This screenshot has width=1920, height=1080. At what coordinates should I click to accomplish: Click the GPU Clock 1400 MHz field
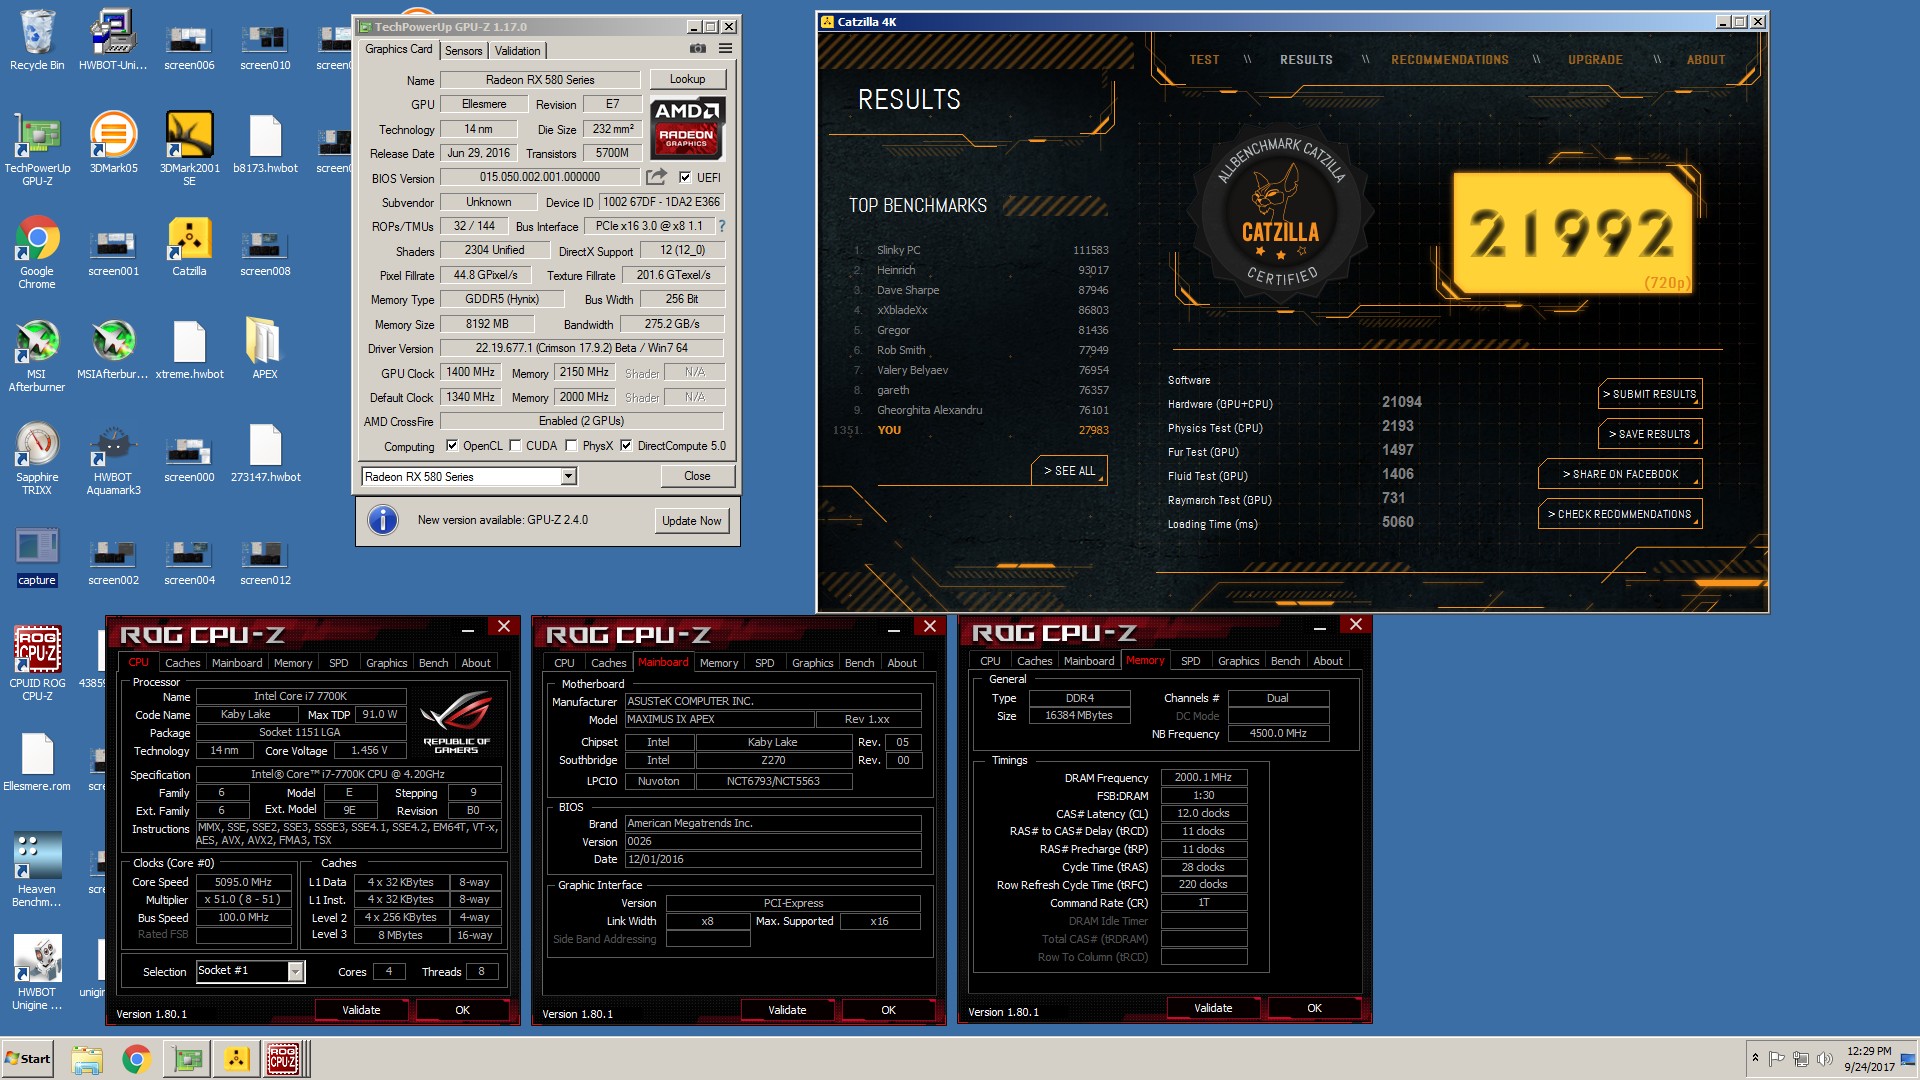[470, 372]
